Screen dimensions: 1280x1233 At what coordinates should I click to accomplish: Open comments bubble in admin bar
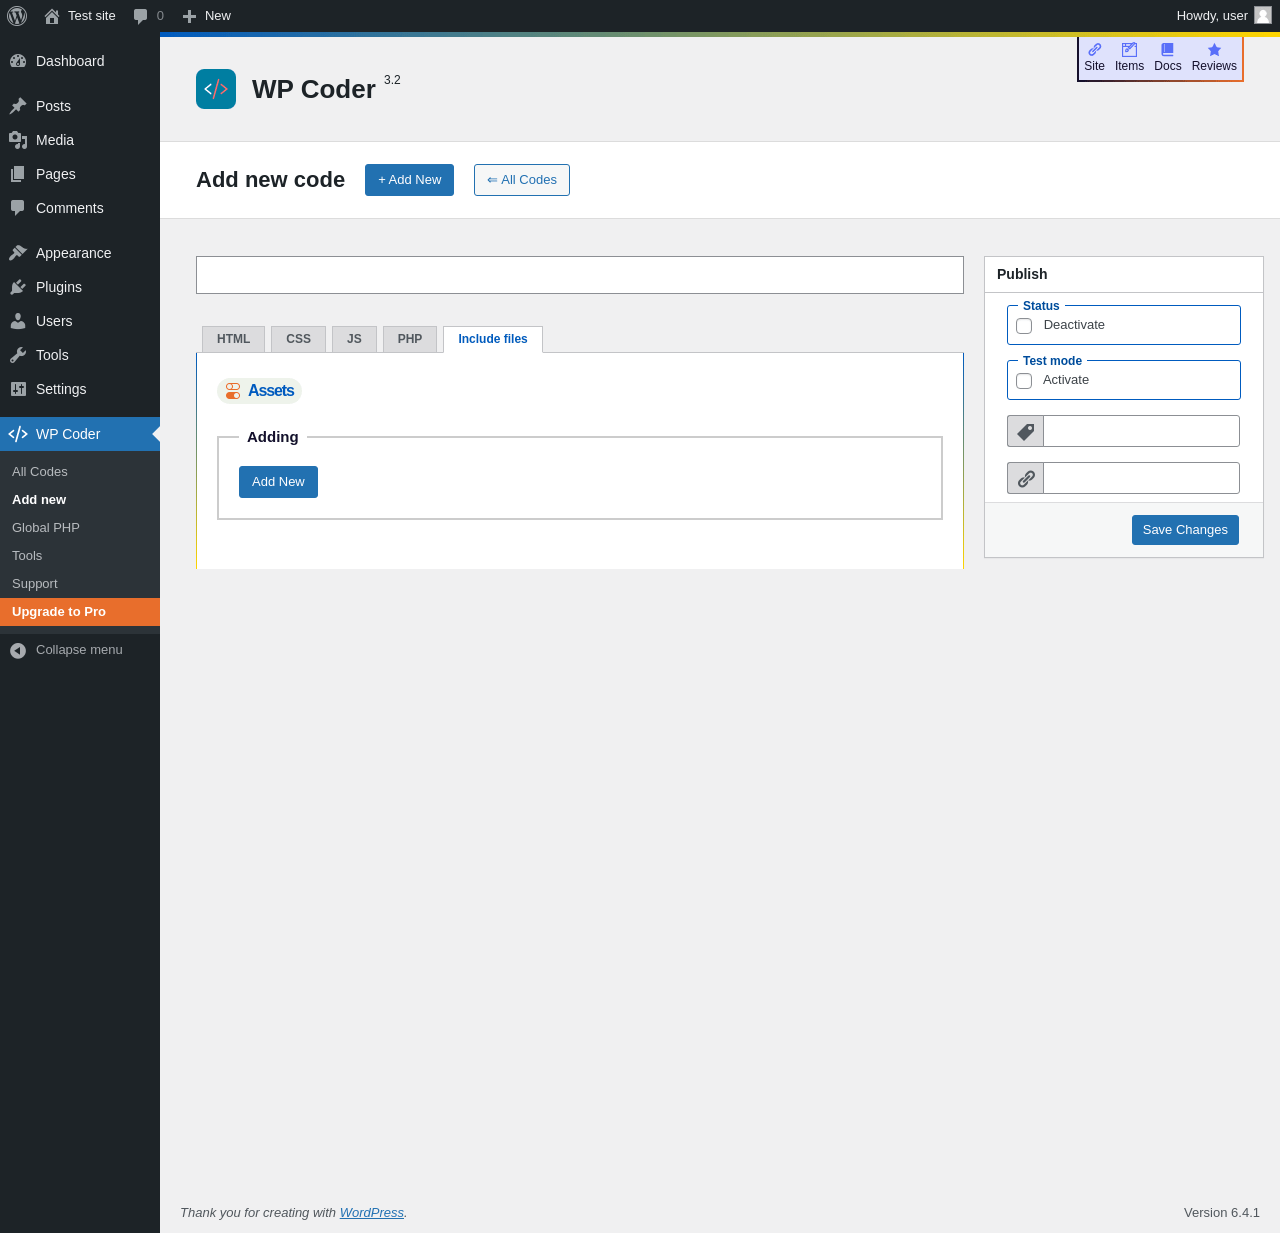point(148,16)
